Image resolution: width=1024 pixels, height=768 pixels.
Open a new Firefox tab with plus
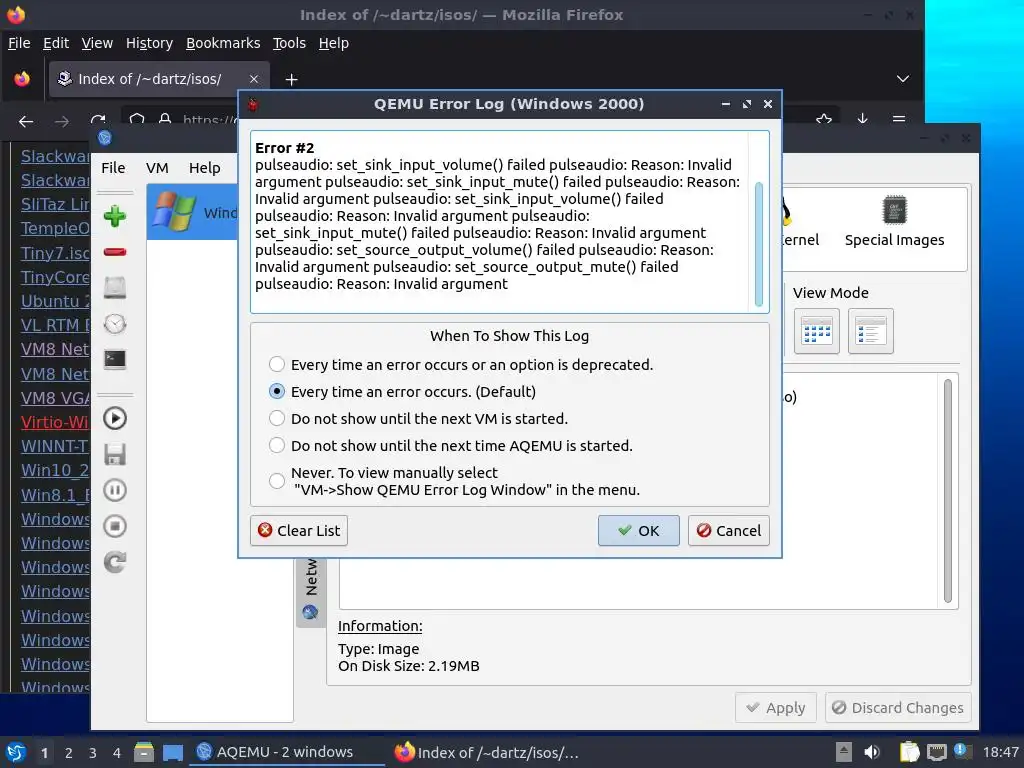click(291, 79)
